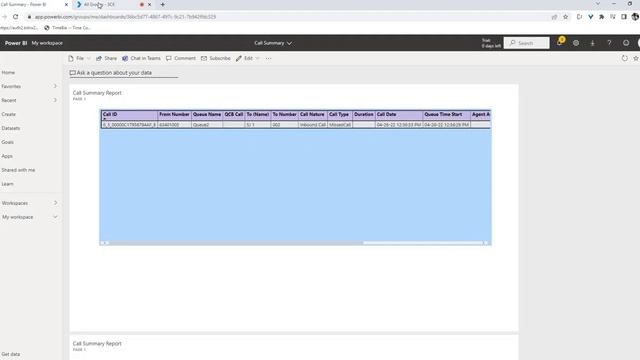Screen dimensions: 640x360
Task: Open the browser side panel icon
Action: tap(624, 17)
